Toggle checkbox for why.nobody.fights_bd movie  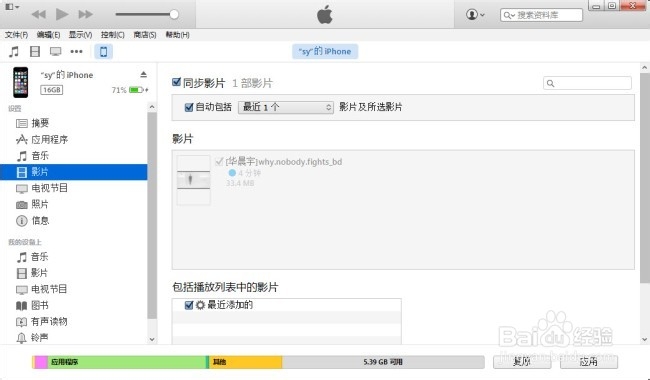(219, 161)
